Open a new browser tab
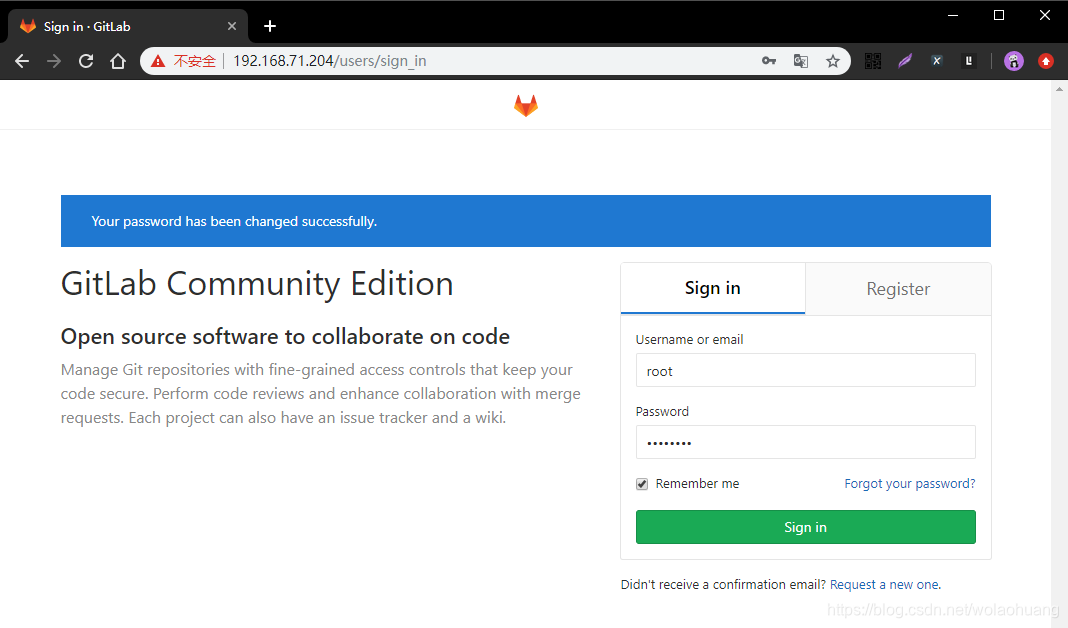This screenshot has height=628, width=1068. 270,26
